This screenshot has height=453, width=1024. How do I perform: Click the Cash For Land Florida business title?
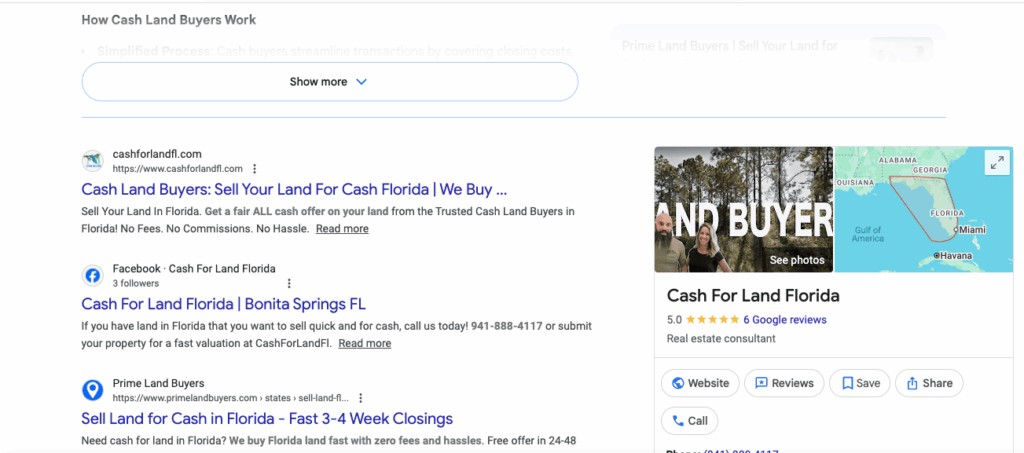(753, 296)
